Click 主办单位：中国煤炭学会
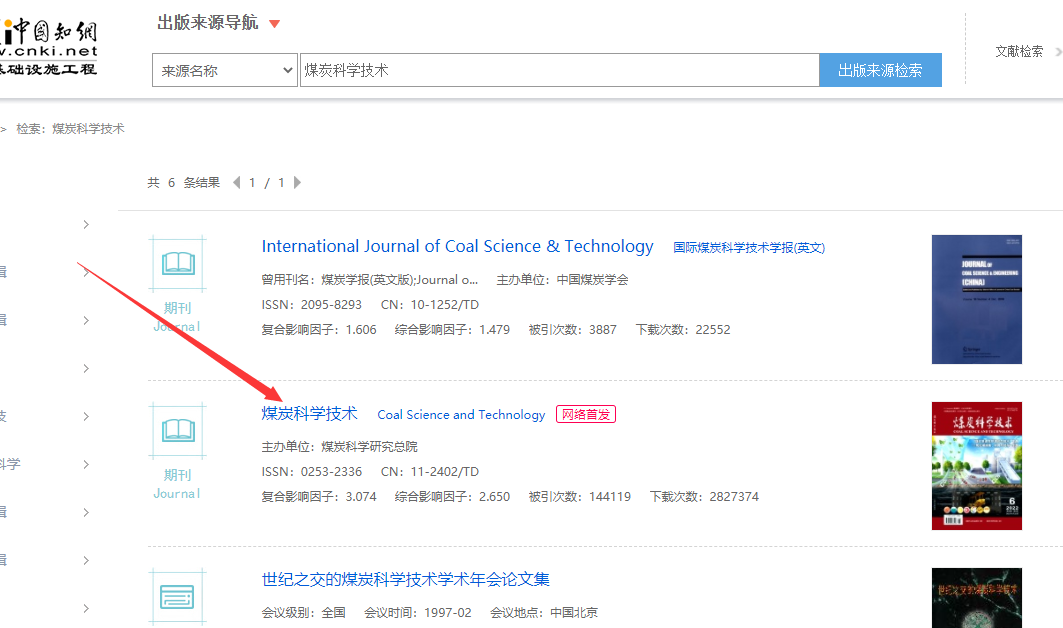Screen dimensions: 1063x628 (x=563, y=279)
